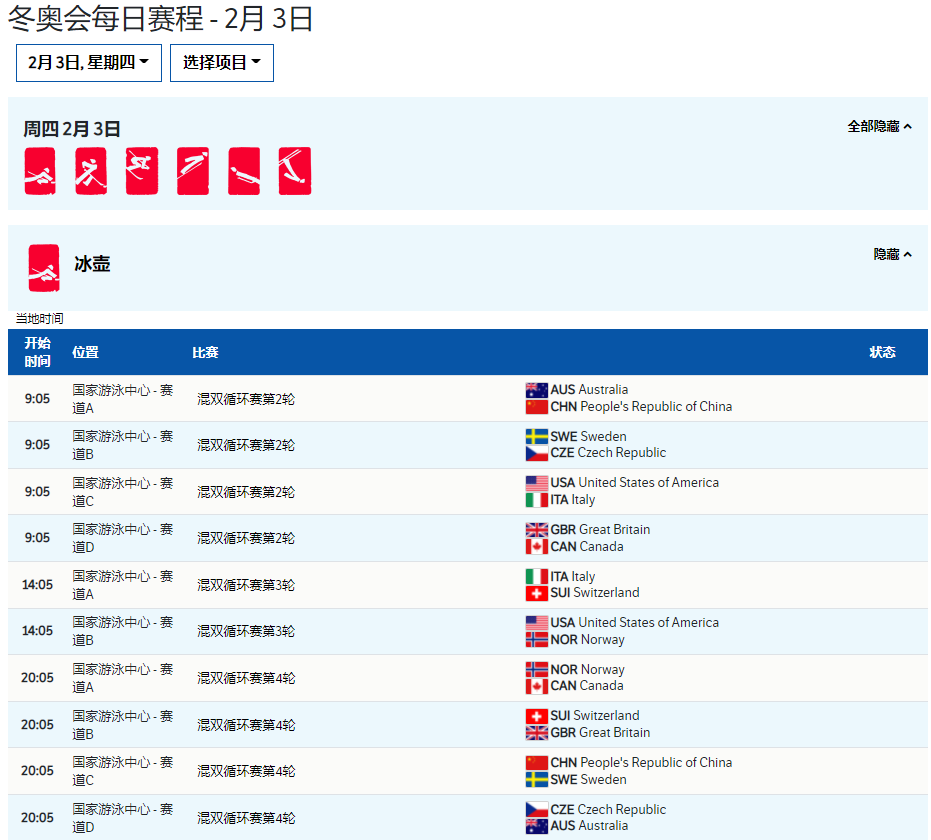Choose the luge sport icon
The image size is (931, 840).
244,171
